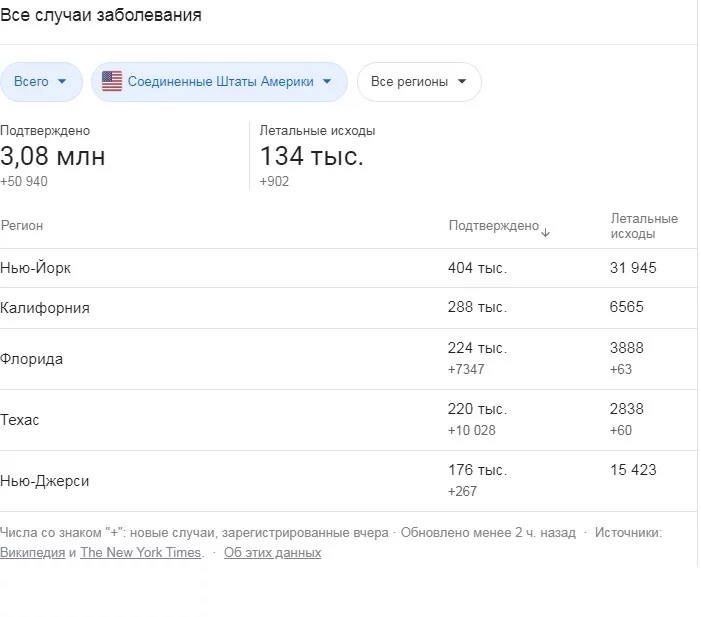Select the Нью-Джерси region row

click(x=45, y=481)
